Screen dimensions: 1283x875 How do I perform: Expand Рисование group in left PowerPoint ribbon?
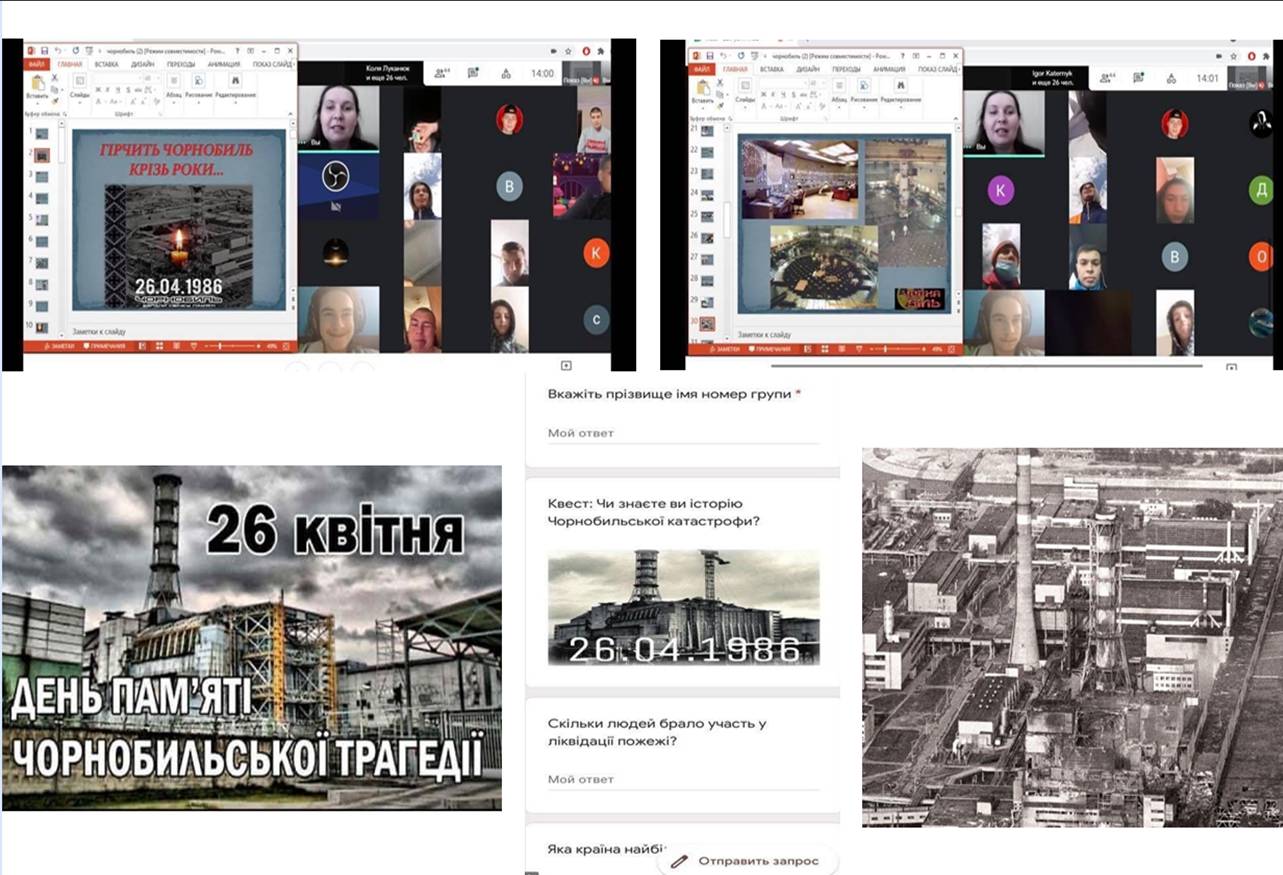[x=199, y=85]
